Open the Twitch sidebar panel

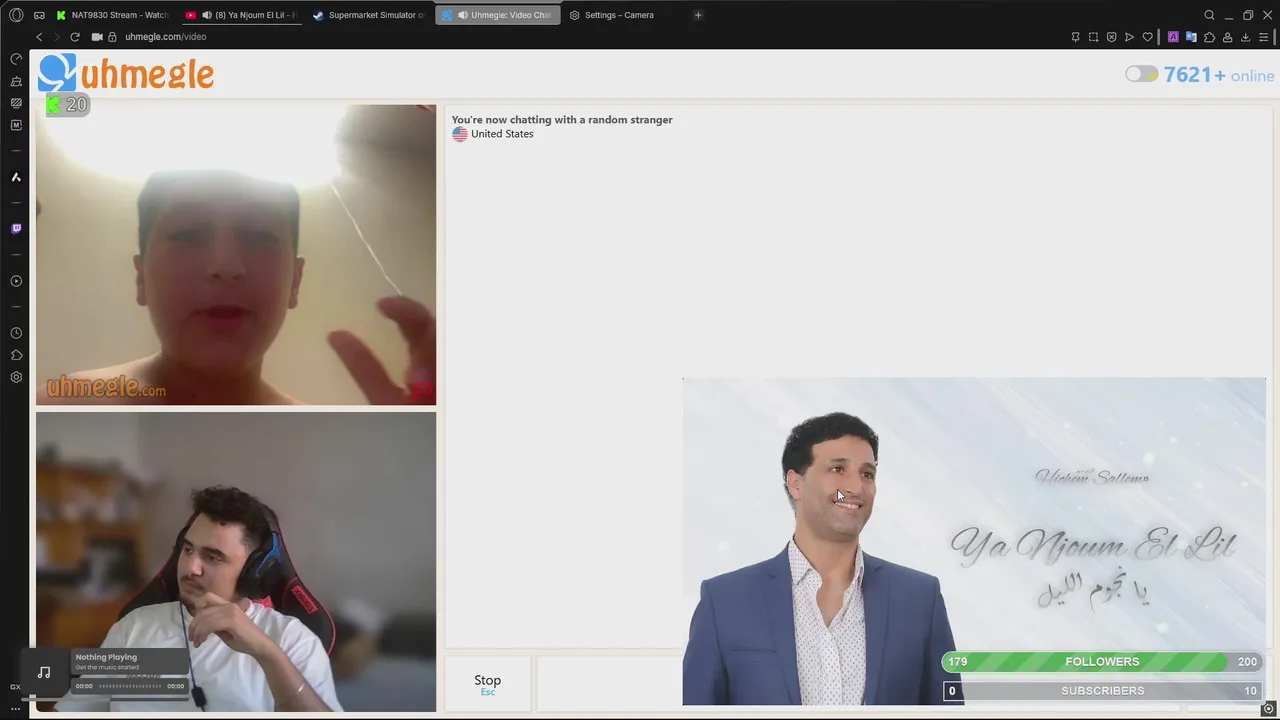(16, 229)
